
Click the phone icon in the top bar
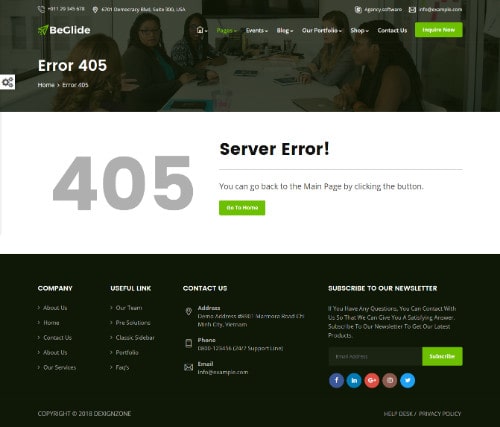point(41,9)
